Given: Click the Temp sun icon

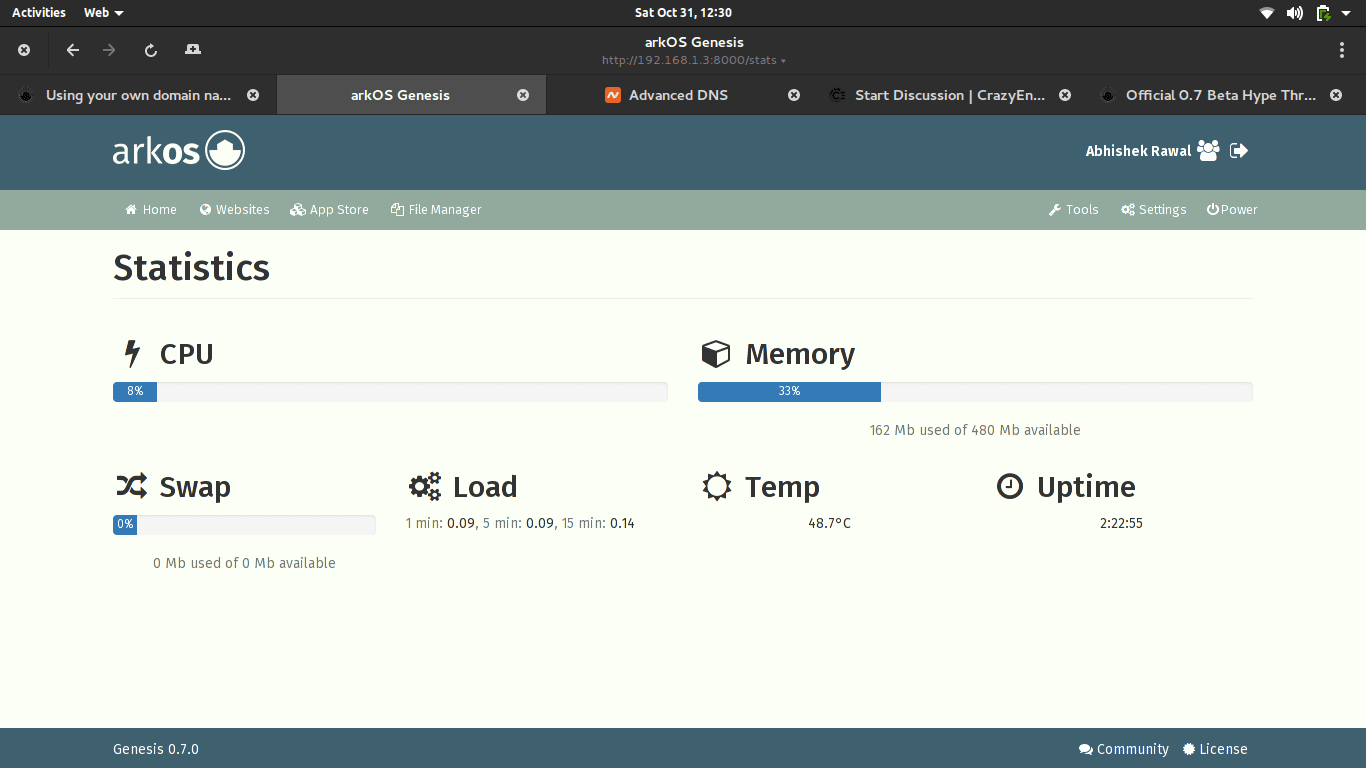Looking at the screenshot, I should (717, 487).
